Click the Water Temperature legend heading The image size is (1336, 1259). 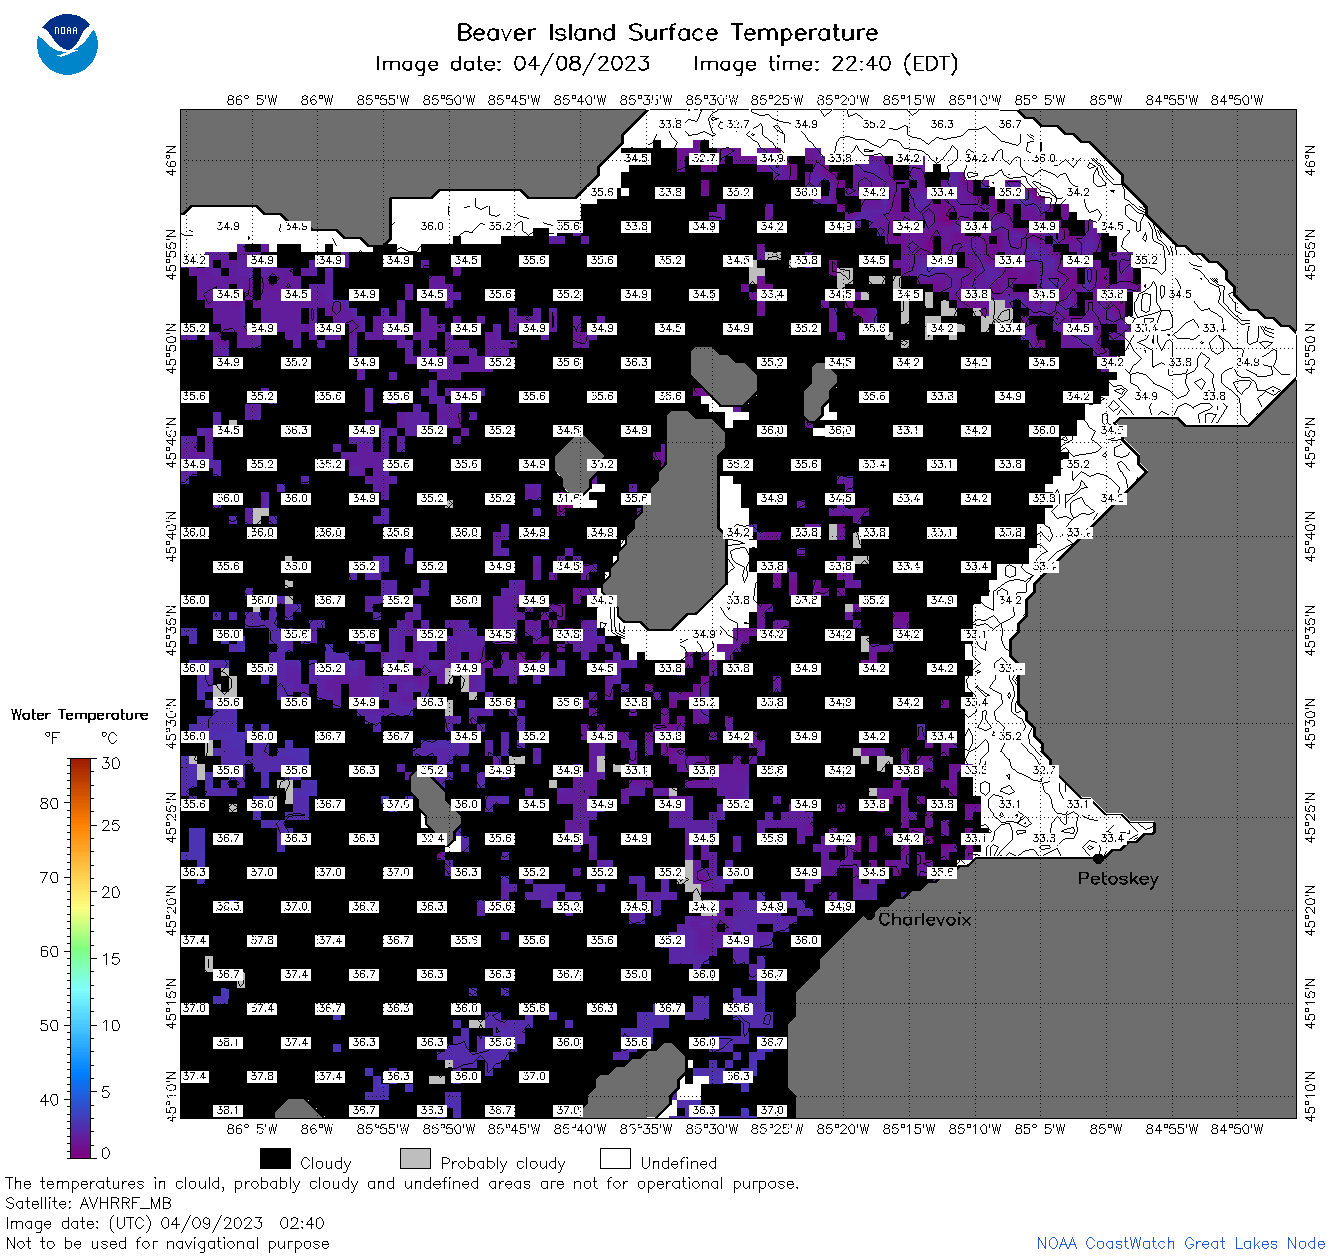coord(79,715)
